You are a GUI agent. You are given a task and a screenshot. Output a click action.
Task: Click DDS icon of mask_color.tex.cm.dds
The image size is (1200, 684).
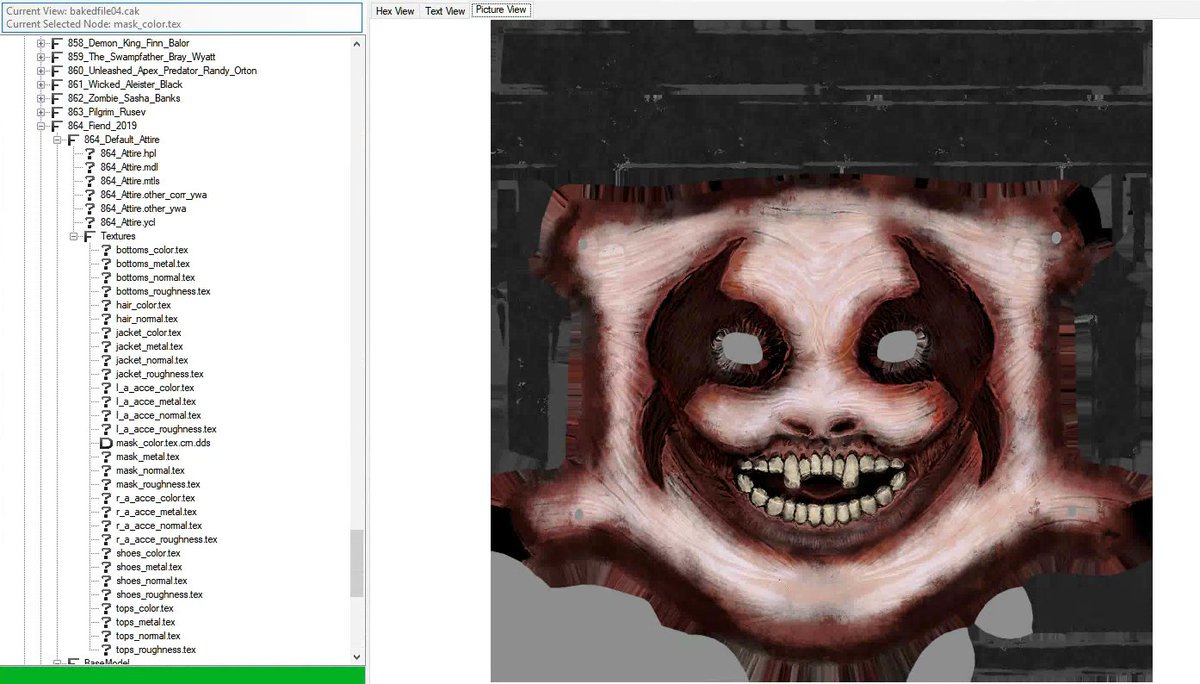point(106,443)
